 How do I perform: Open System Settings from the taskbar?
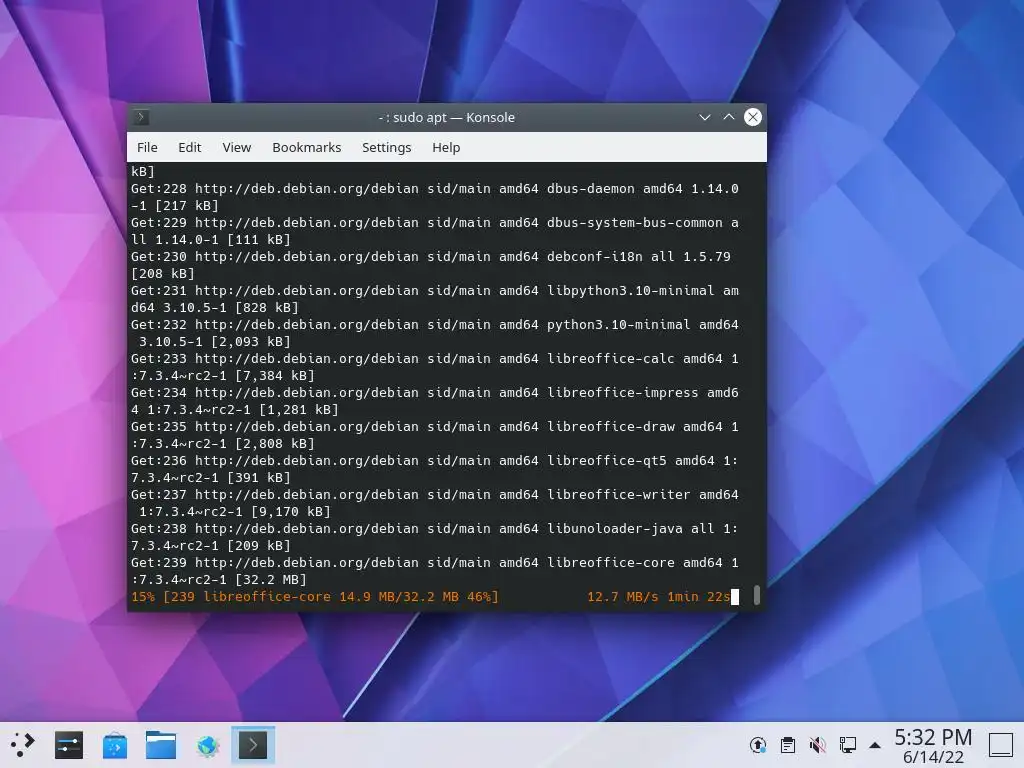[x=69, y=745]
